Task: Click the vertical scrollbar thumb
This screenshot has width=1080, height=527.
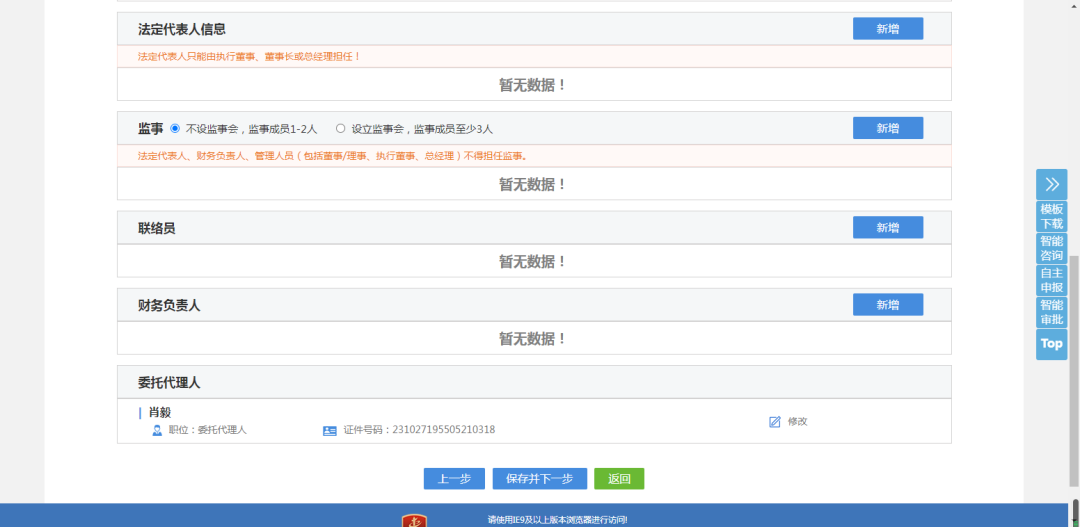Action: tap(1074, 371)
